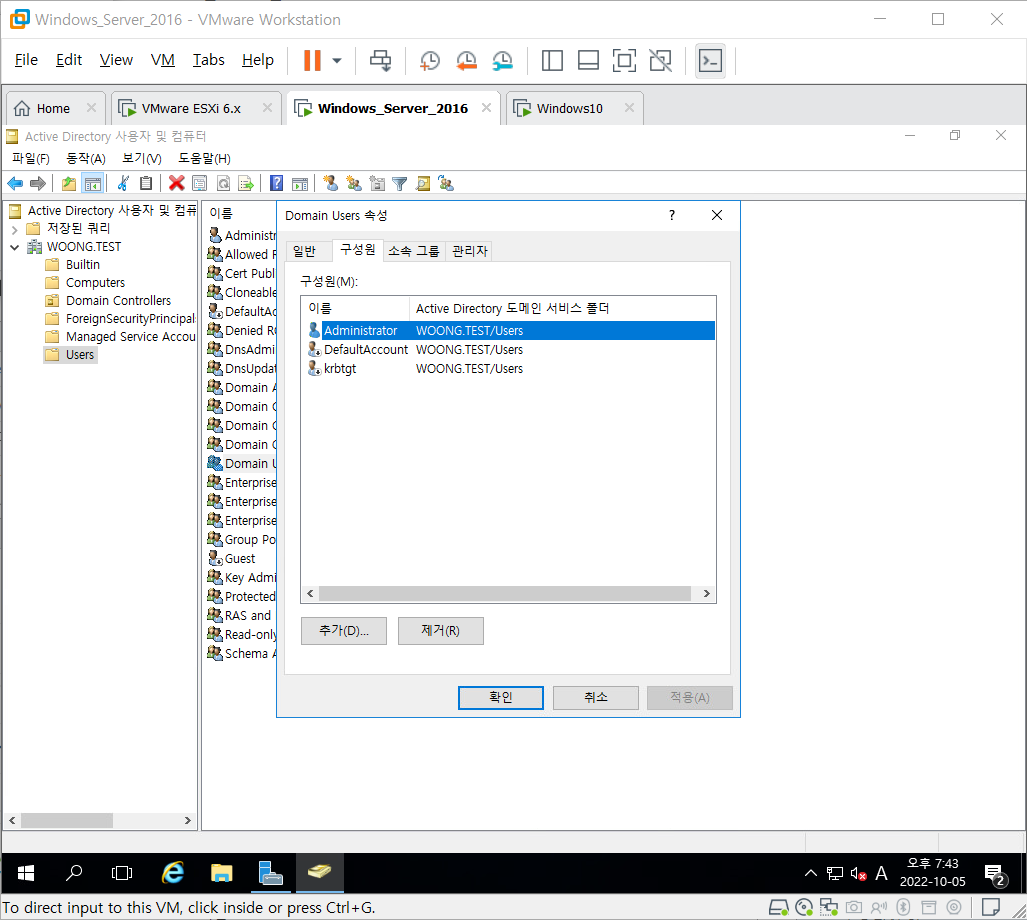The image size is (1027, 920).
Task: Switch to the 관리자 tab
Action: coord(470,251)
